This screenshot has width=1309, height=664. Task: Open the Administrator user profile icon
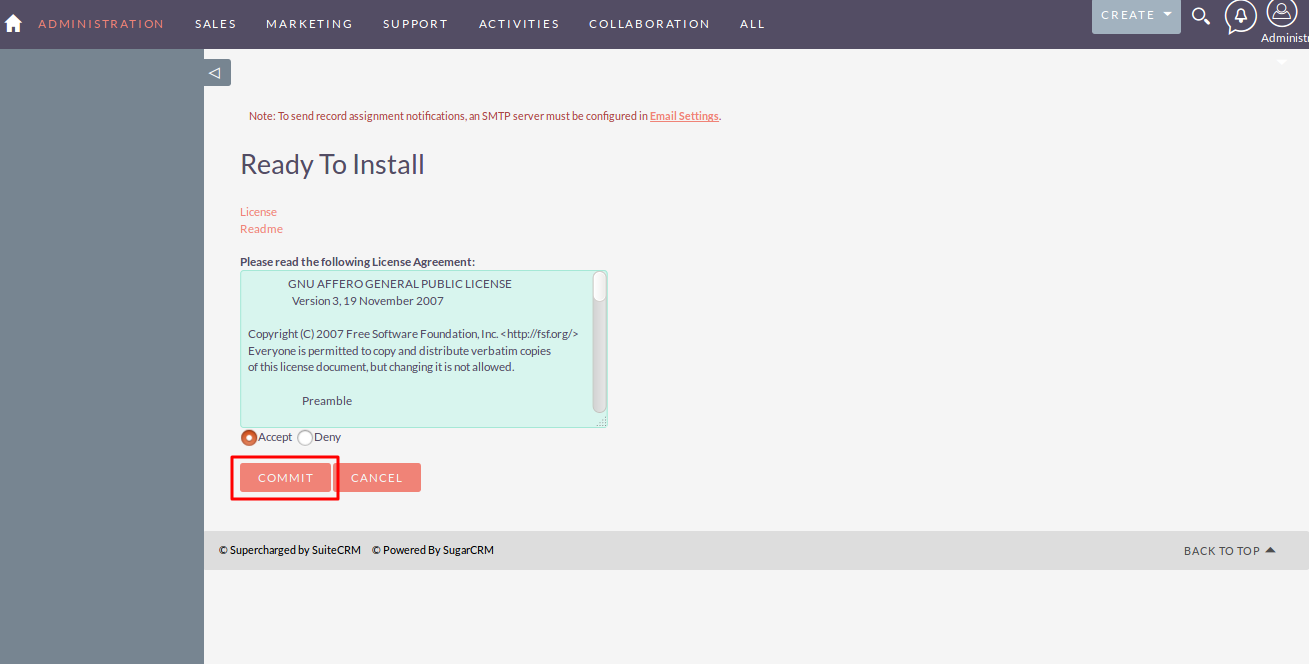(1282, 13)
